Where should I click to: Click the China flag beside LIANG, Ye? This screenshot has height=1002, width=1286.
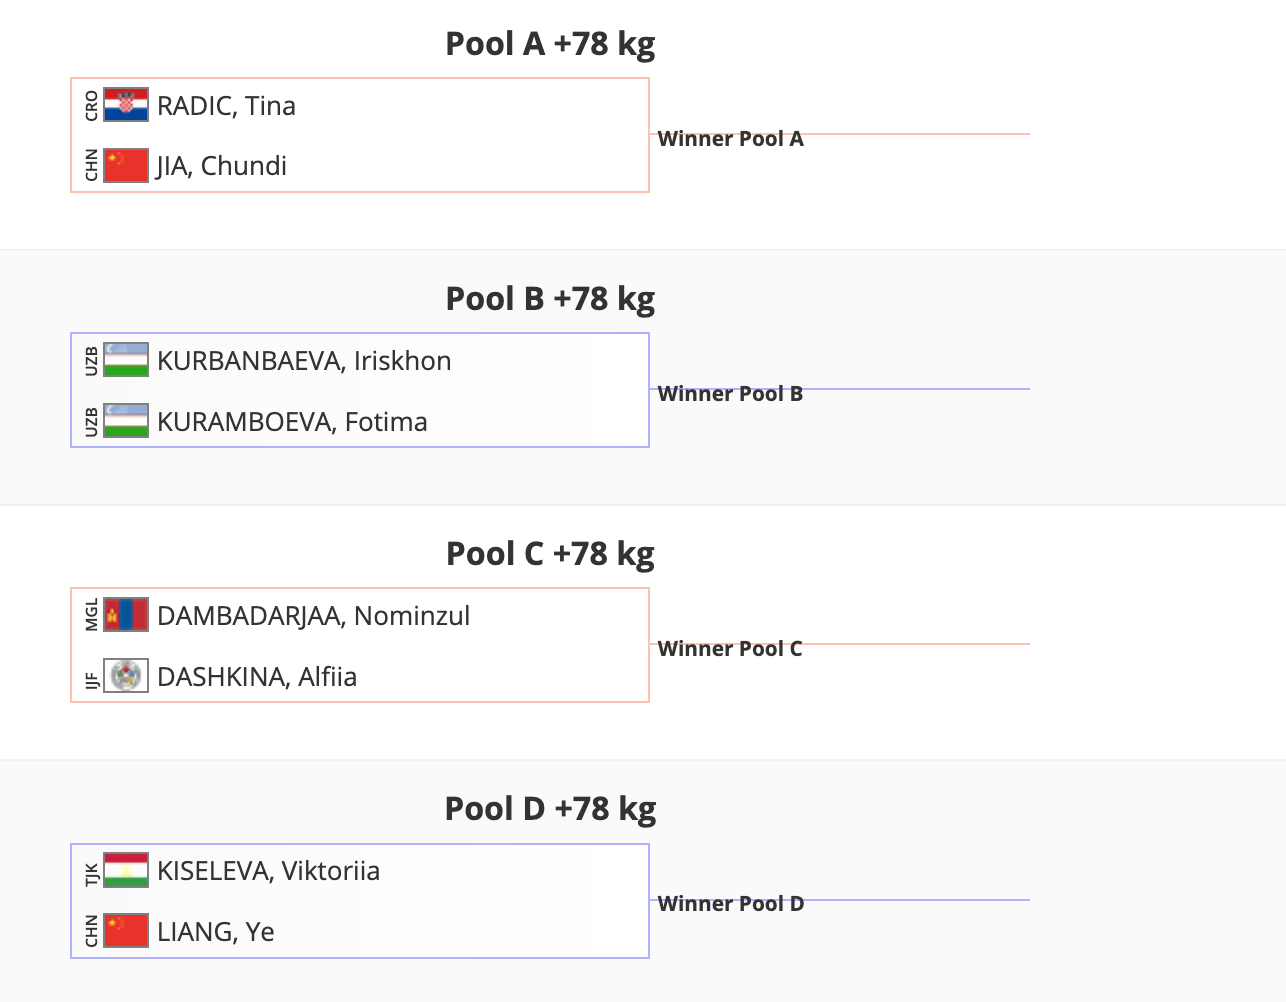coord(126,931)
